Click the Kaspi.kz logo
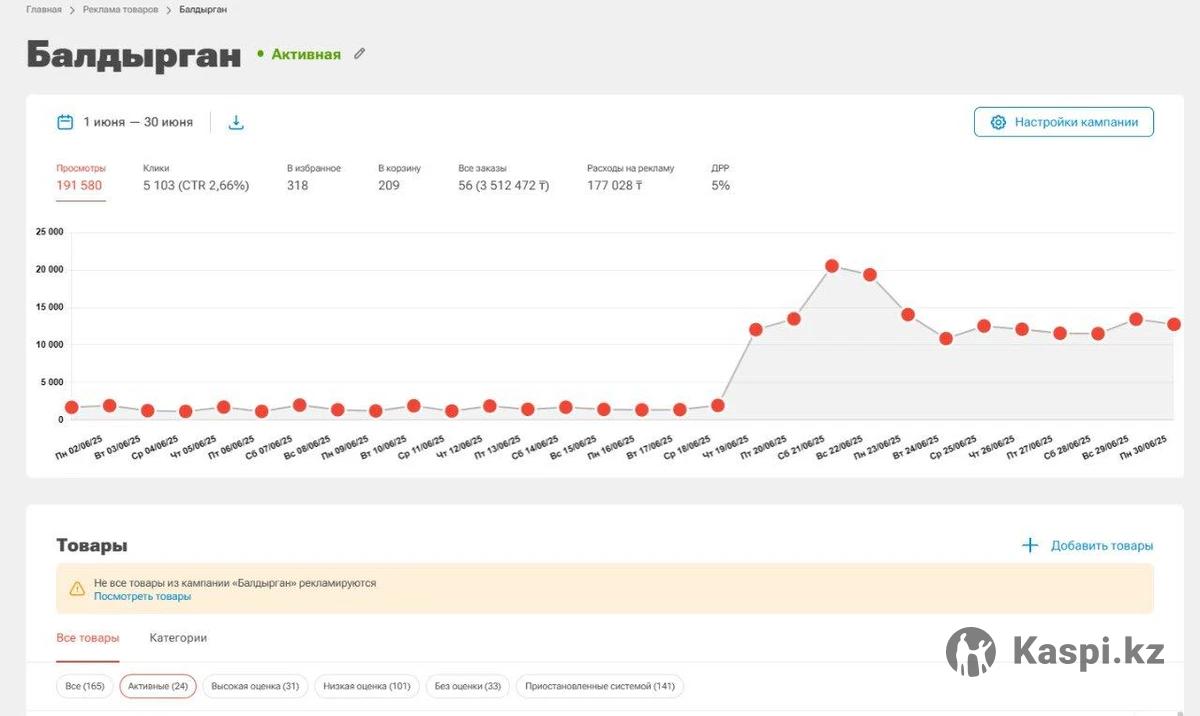This screenshot has height=716, width=1200. click(x=1055, y=652)
